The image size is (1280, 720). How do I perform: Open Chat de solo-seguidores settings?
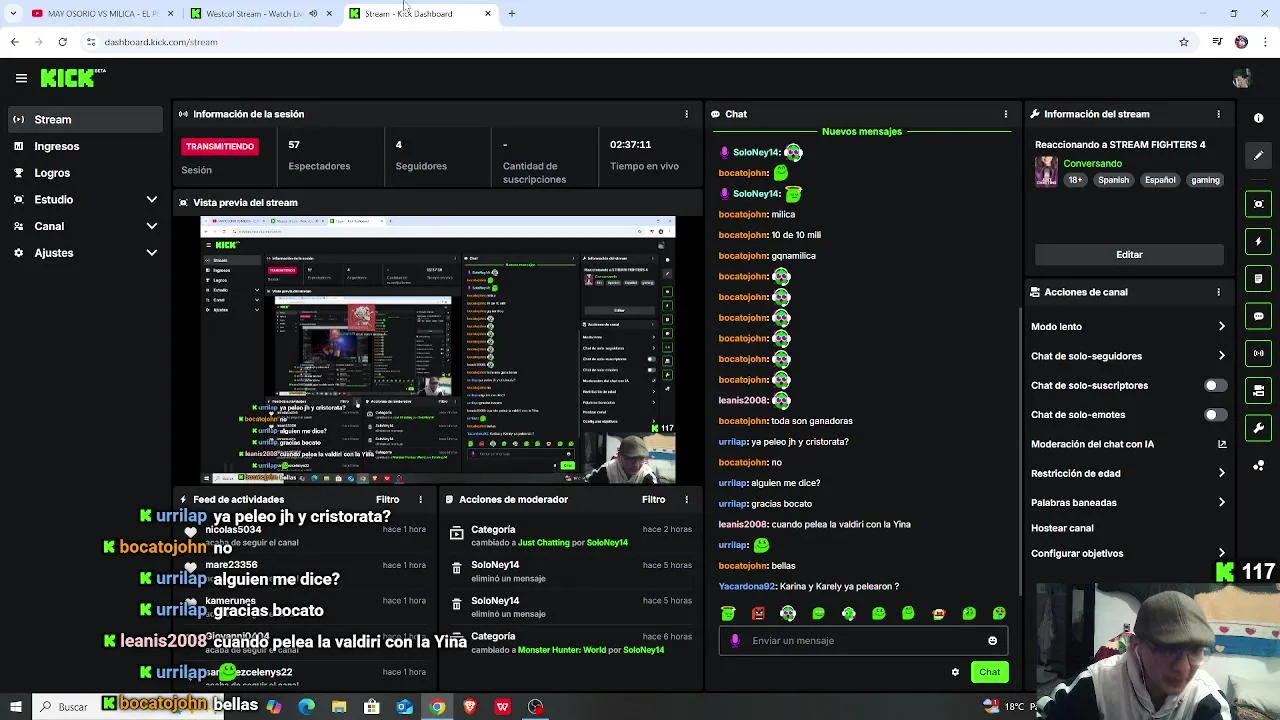(x=1128, y=356)
